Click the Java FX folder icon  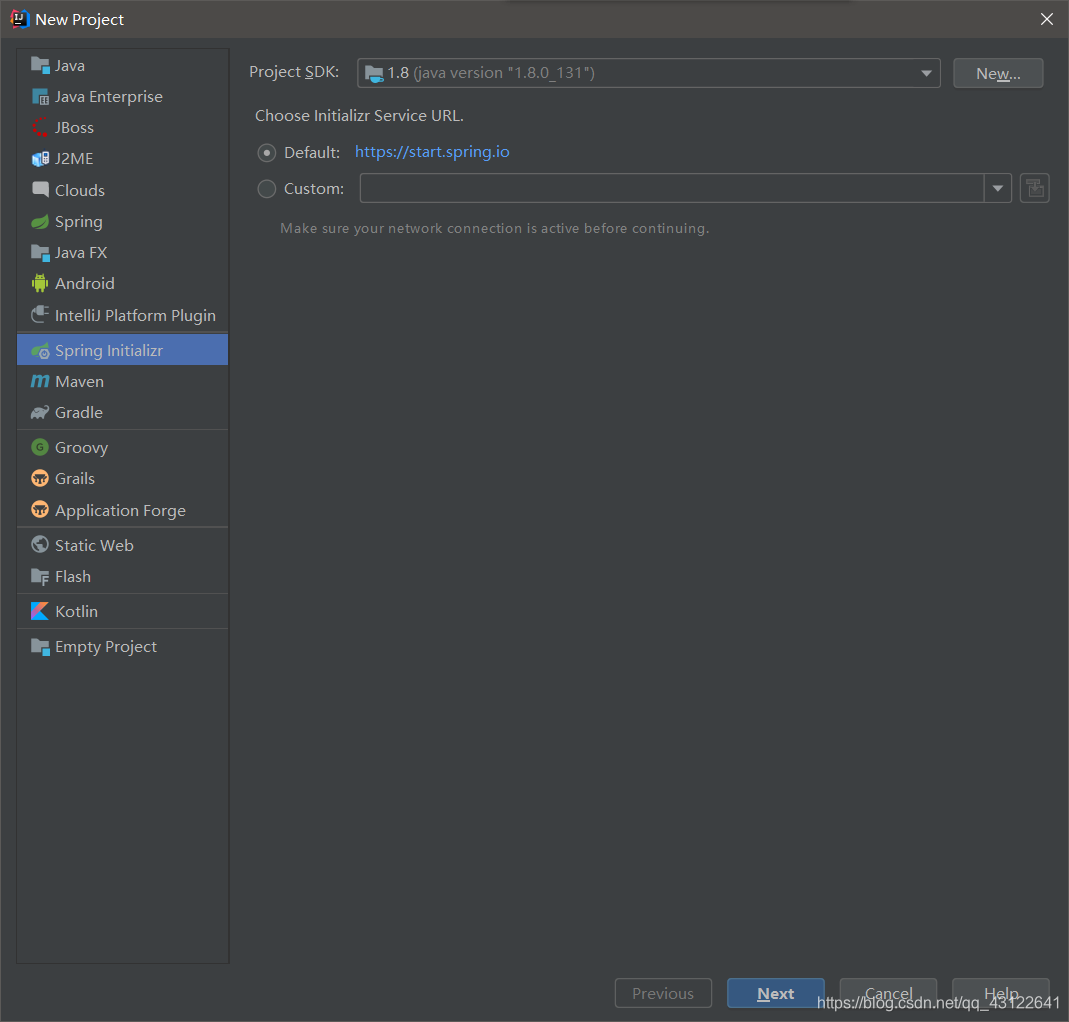click(x=40, y=253)
